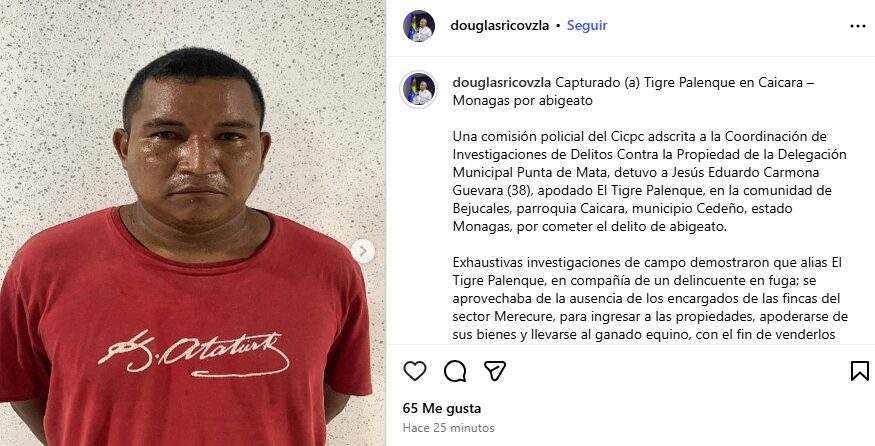Open the profile avatar beside the caption

419,89
